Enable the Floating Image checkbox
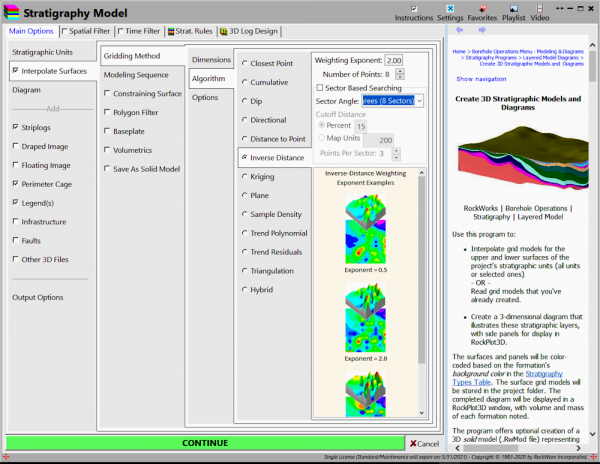The width and height of the screenshot is (600, 464). (15, 164)
